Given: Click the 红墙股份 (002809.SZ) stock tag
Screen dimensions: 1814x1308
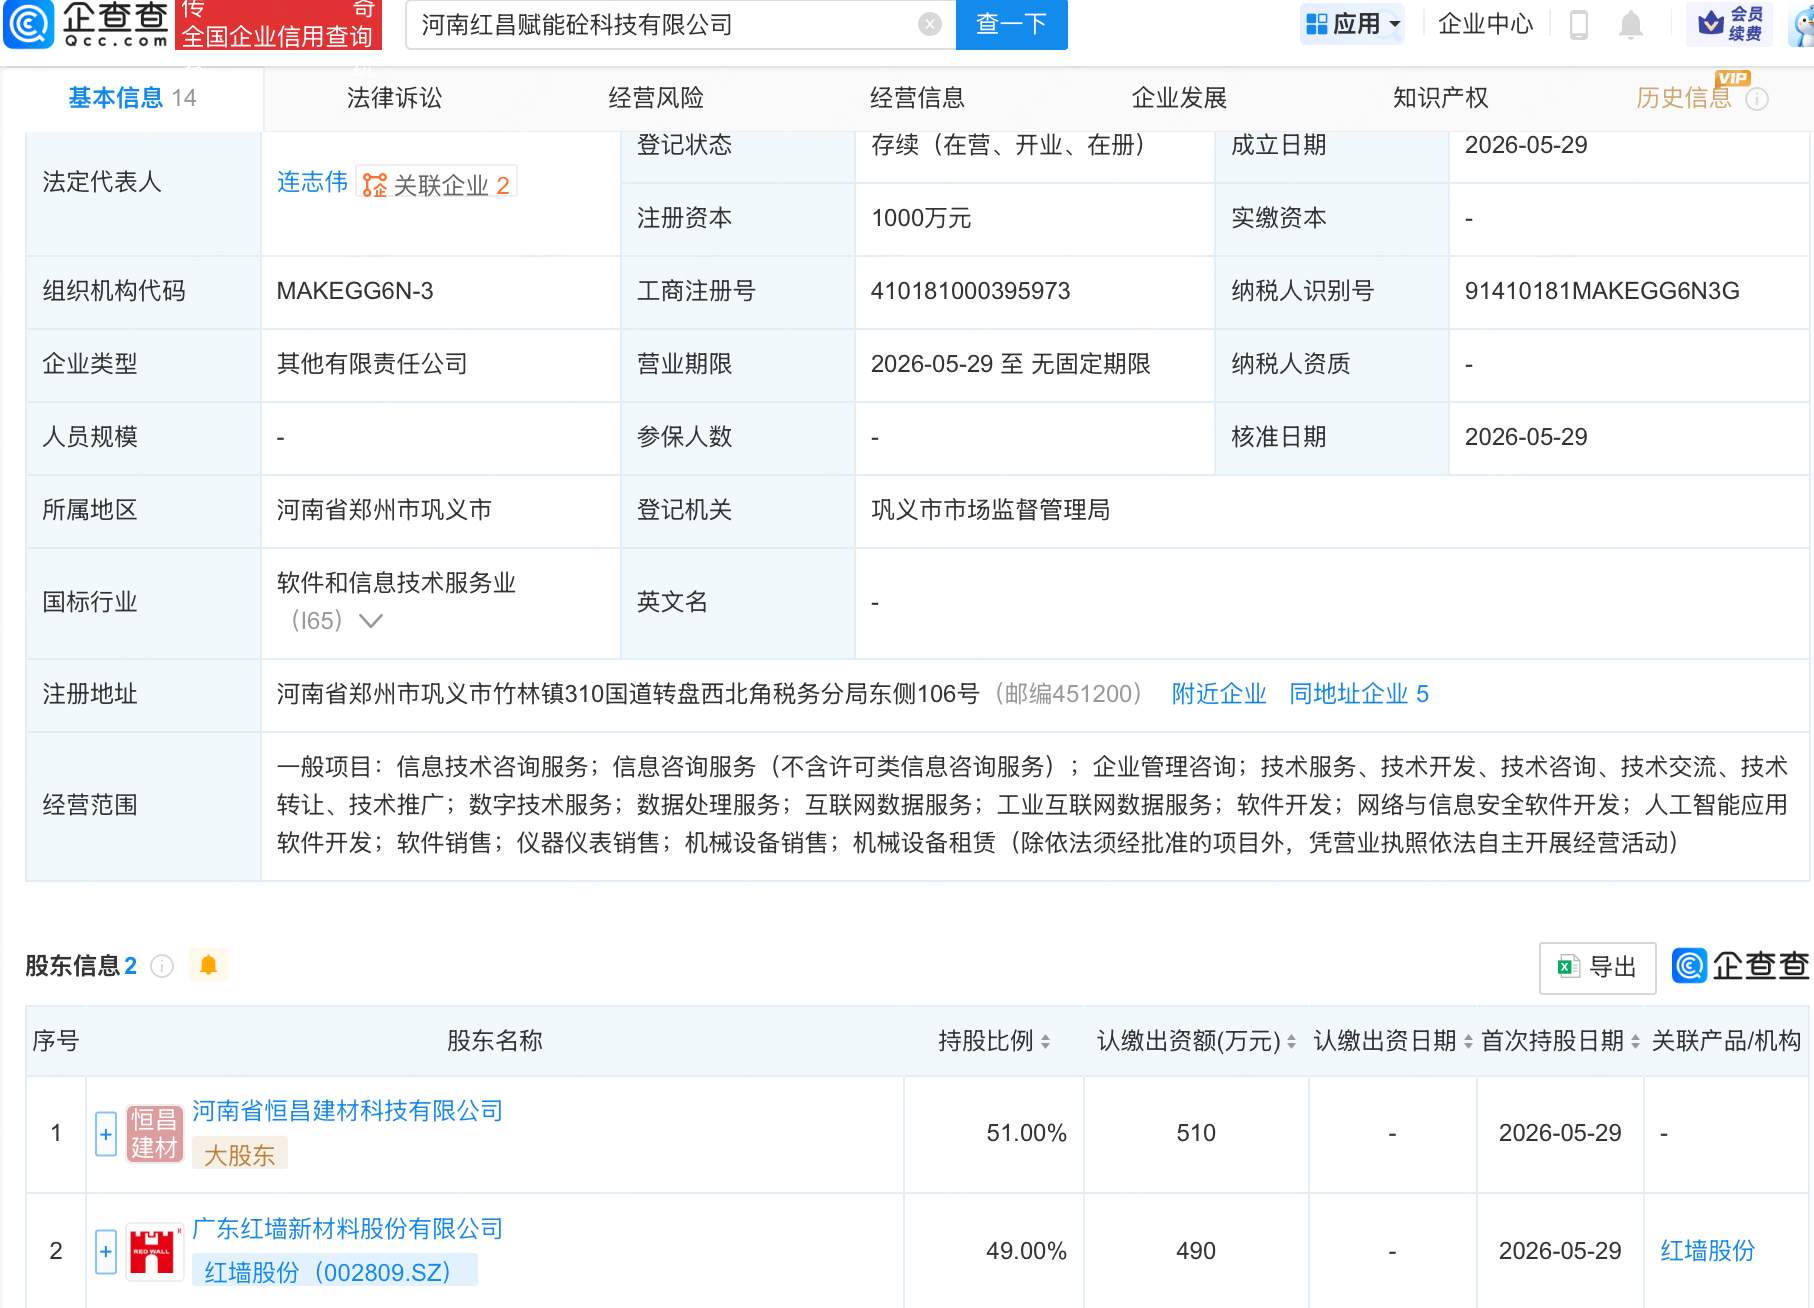Looking at the screenshot, I should click(334, 1272).
